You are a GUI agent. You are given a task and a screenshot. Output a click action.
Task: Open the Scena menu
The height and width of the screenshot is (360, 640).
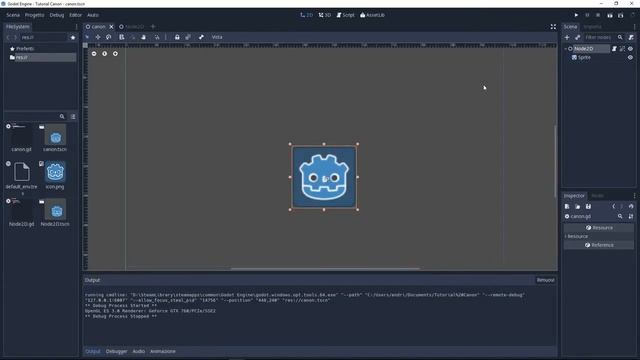(13, 15)
